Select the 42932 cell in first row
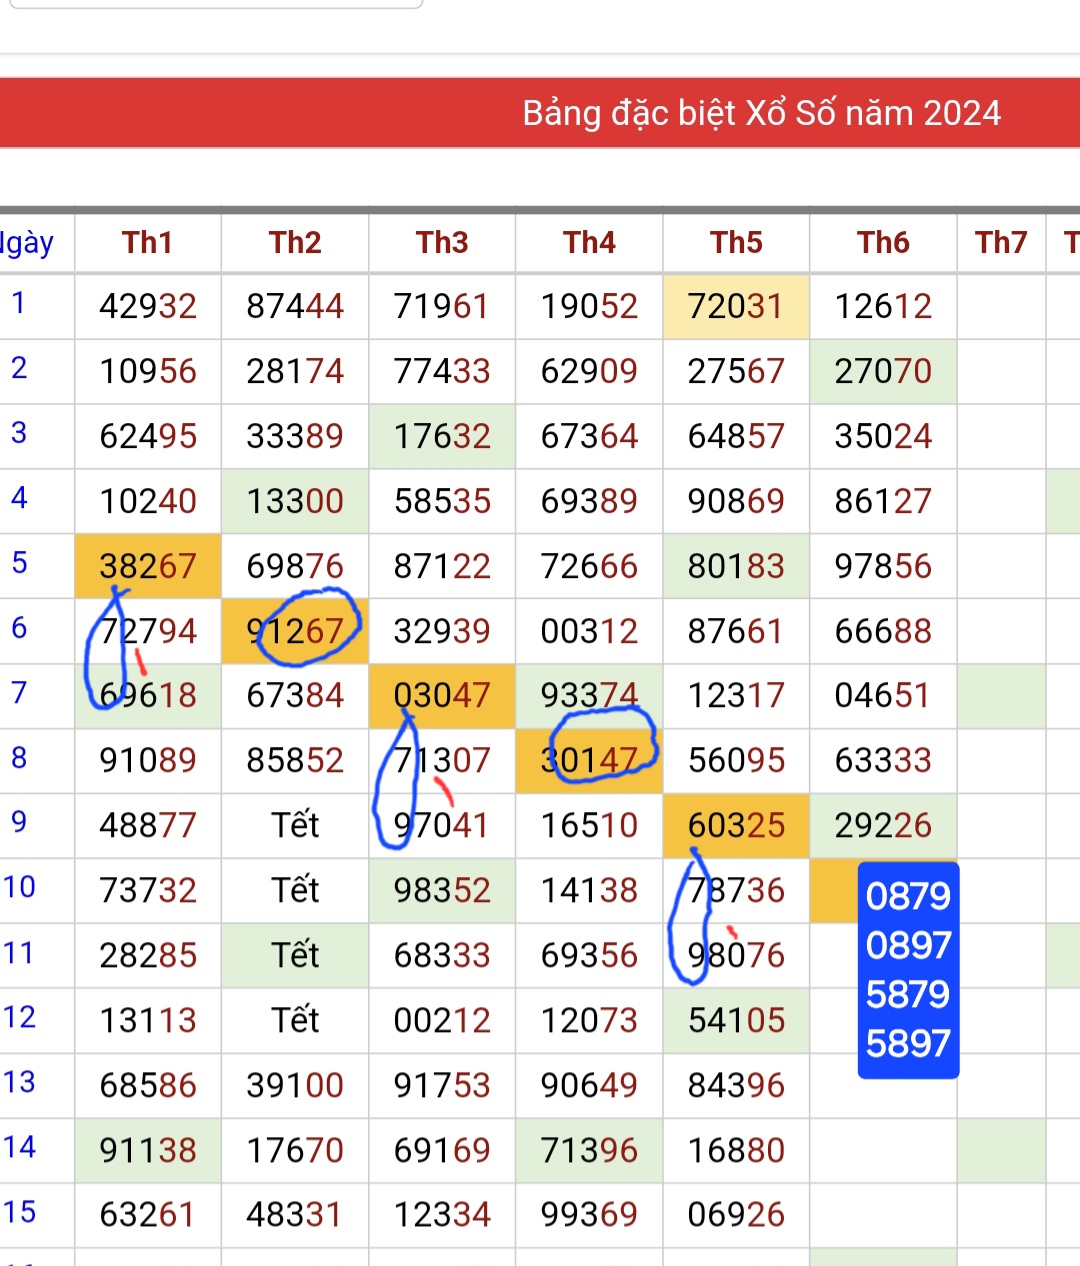The height and width of the screenshot is (1266, 1080). (x=147, y=306)
